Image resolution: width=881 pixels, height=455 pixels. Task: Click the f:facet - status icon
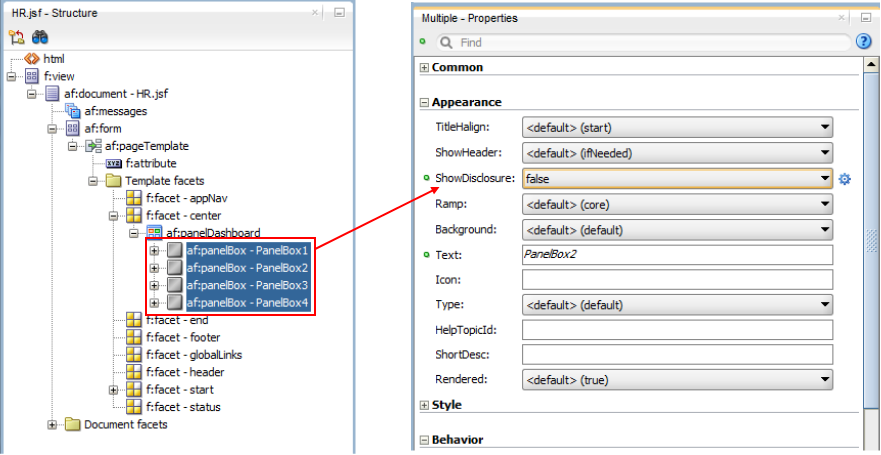(x=134, y=407)
